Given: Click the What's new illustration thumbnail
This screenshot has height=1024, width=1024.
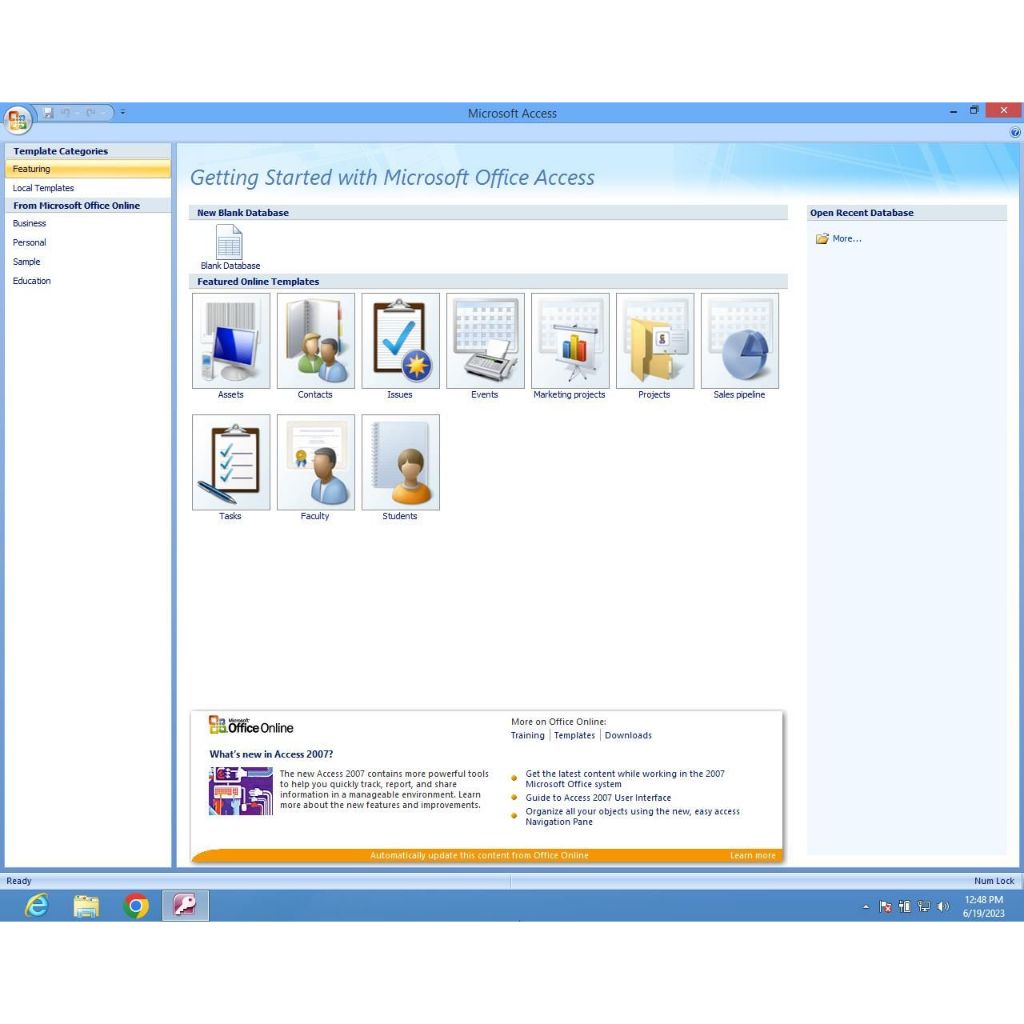Looking at the screenshot, I should 241,791.
